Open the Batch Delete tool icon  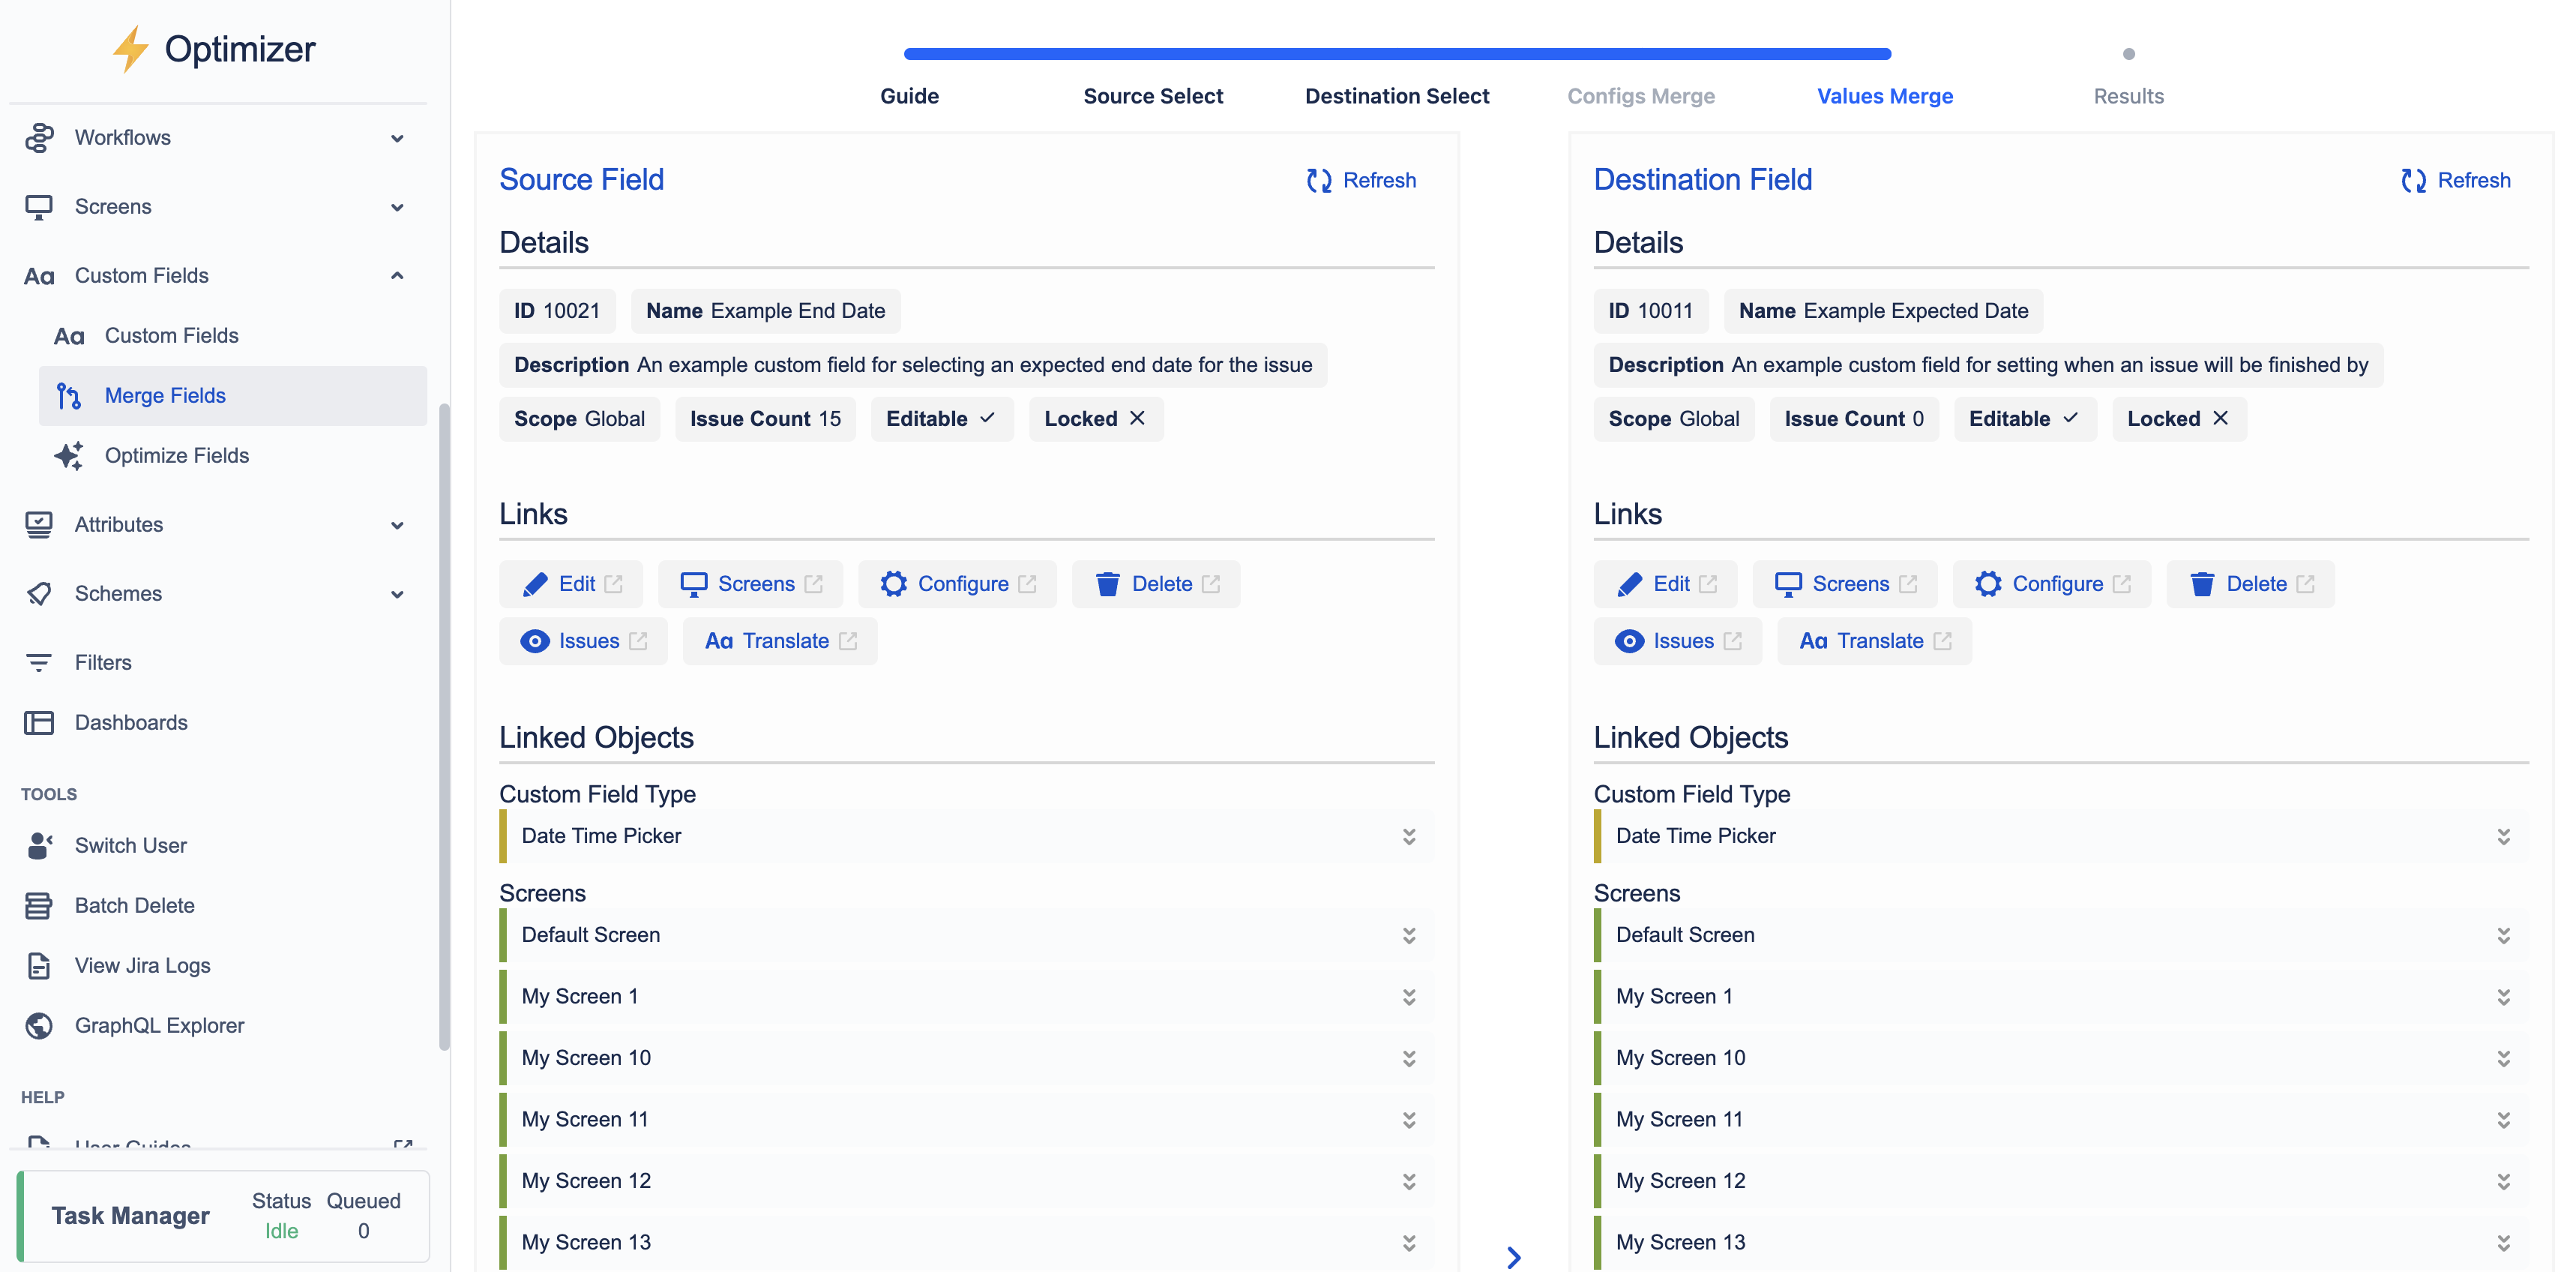click(x=39, y=905)
